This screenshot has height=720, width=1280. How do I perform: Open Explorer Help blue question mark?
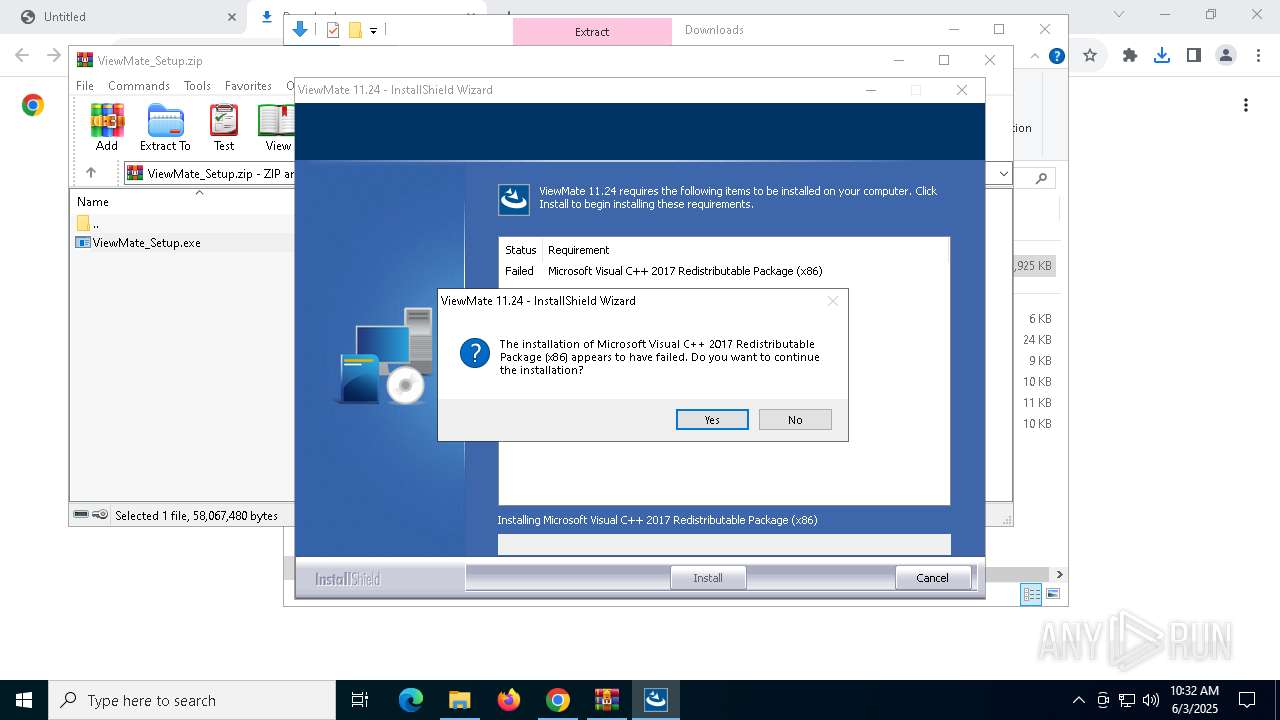click(x=1056, y=56)
